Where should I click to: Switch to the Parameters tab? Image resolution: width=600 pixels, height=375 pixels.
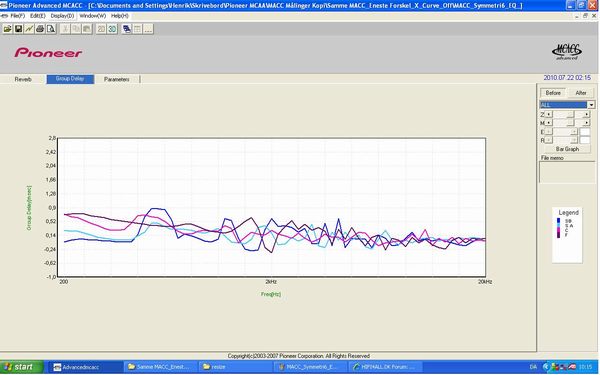(117, 79)
